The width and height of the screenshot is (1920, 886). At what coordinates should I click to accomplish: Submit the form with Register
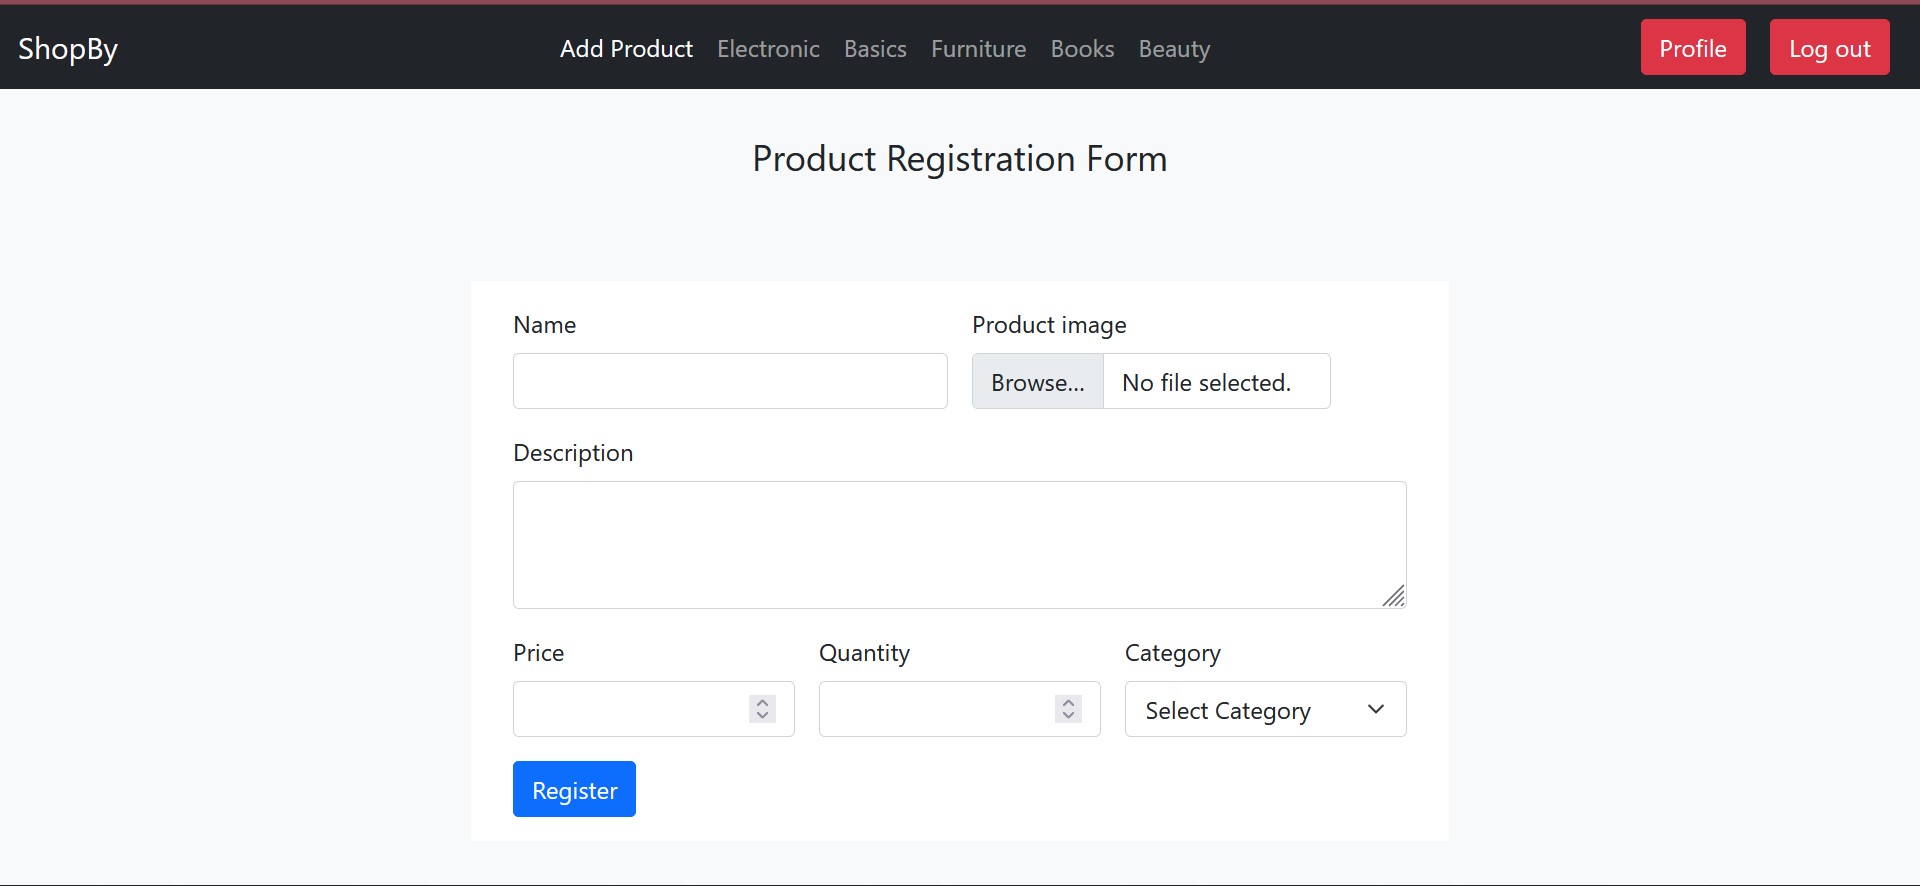coord(574,790)
